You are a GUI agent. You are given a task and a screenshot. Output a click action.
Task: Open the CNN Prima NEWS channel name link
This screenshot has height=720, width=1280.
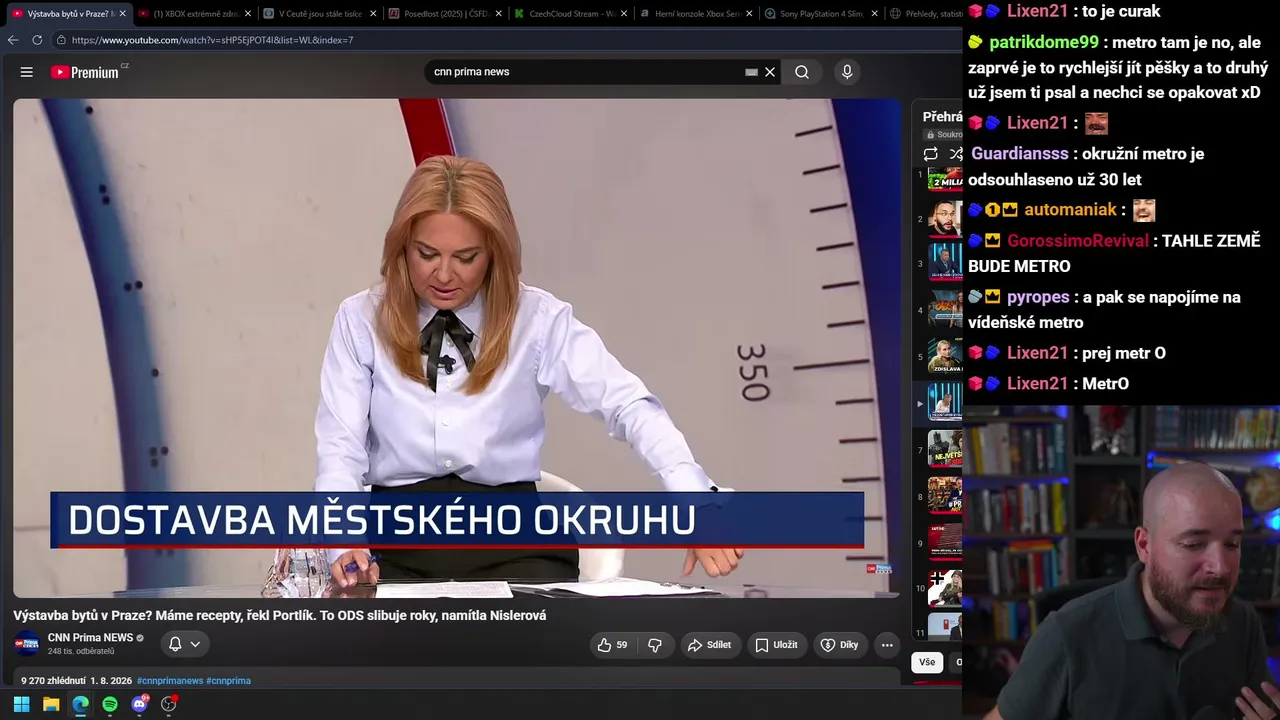click(90, 638)
